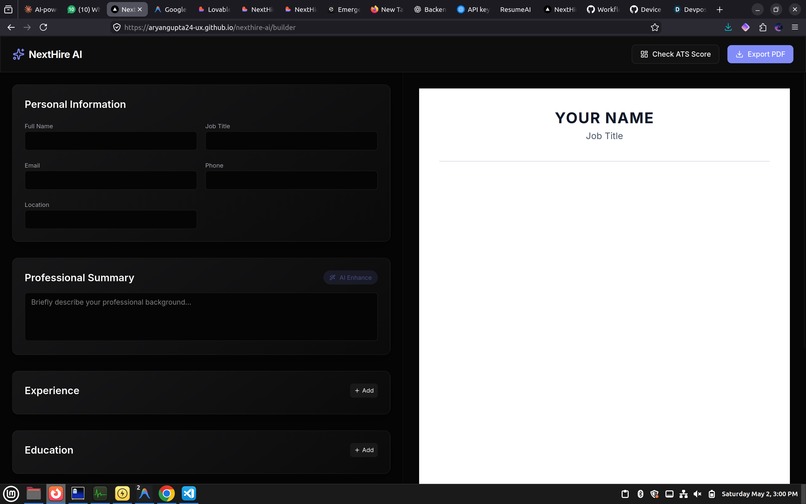Viewport: 806px width, 504px height.
Task: Click the battery tray icon
Action: tap(711, 494)
